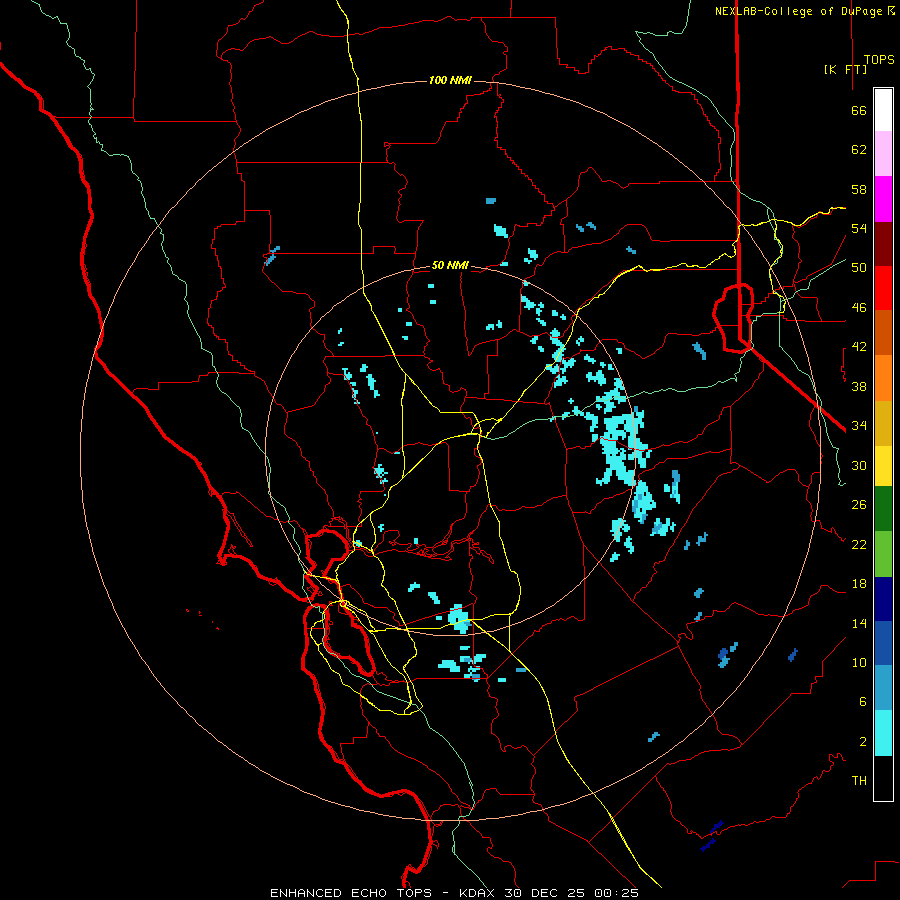Click the bright red legend swatch
The width and height of the screenshot is (900, 900).
tap(883, 288)
